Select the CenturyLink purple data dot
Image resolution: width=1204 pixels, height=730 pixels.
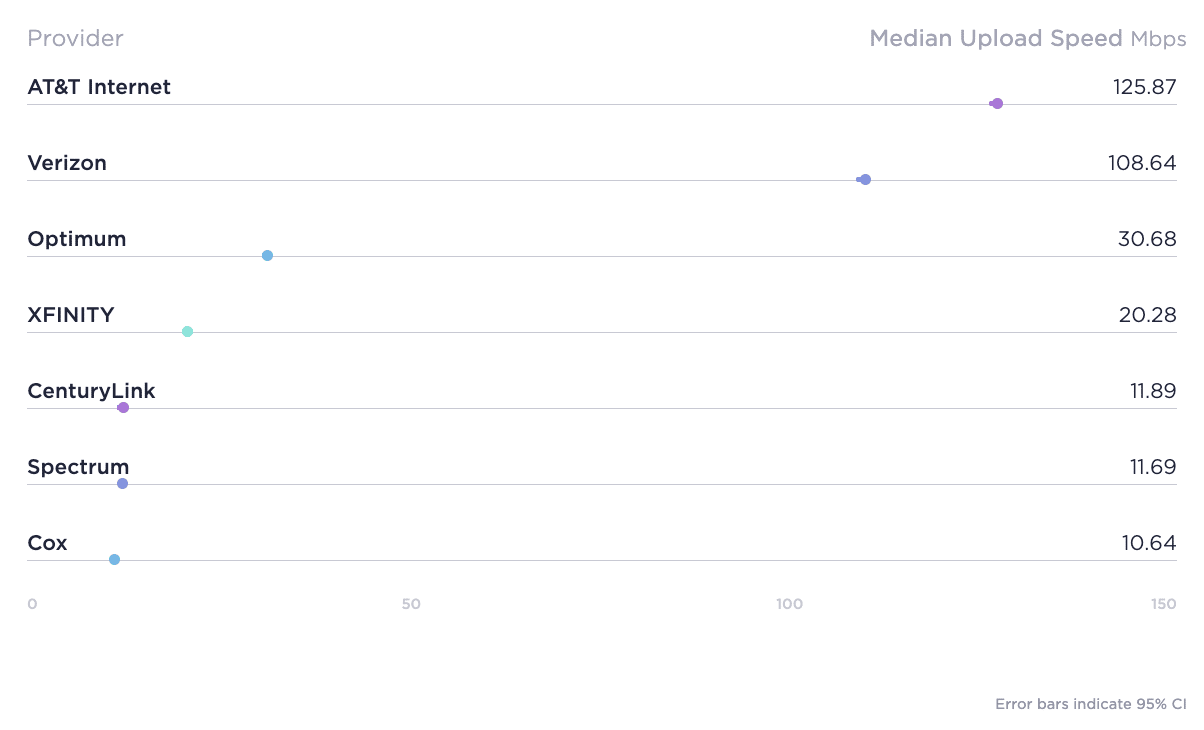click(x=123, y=407)
